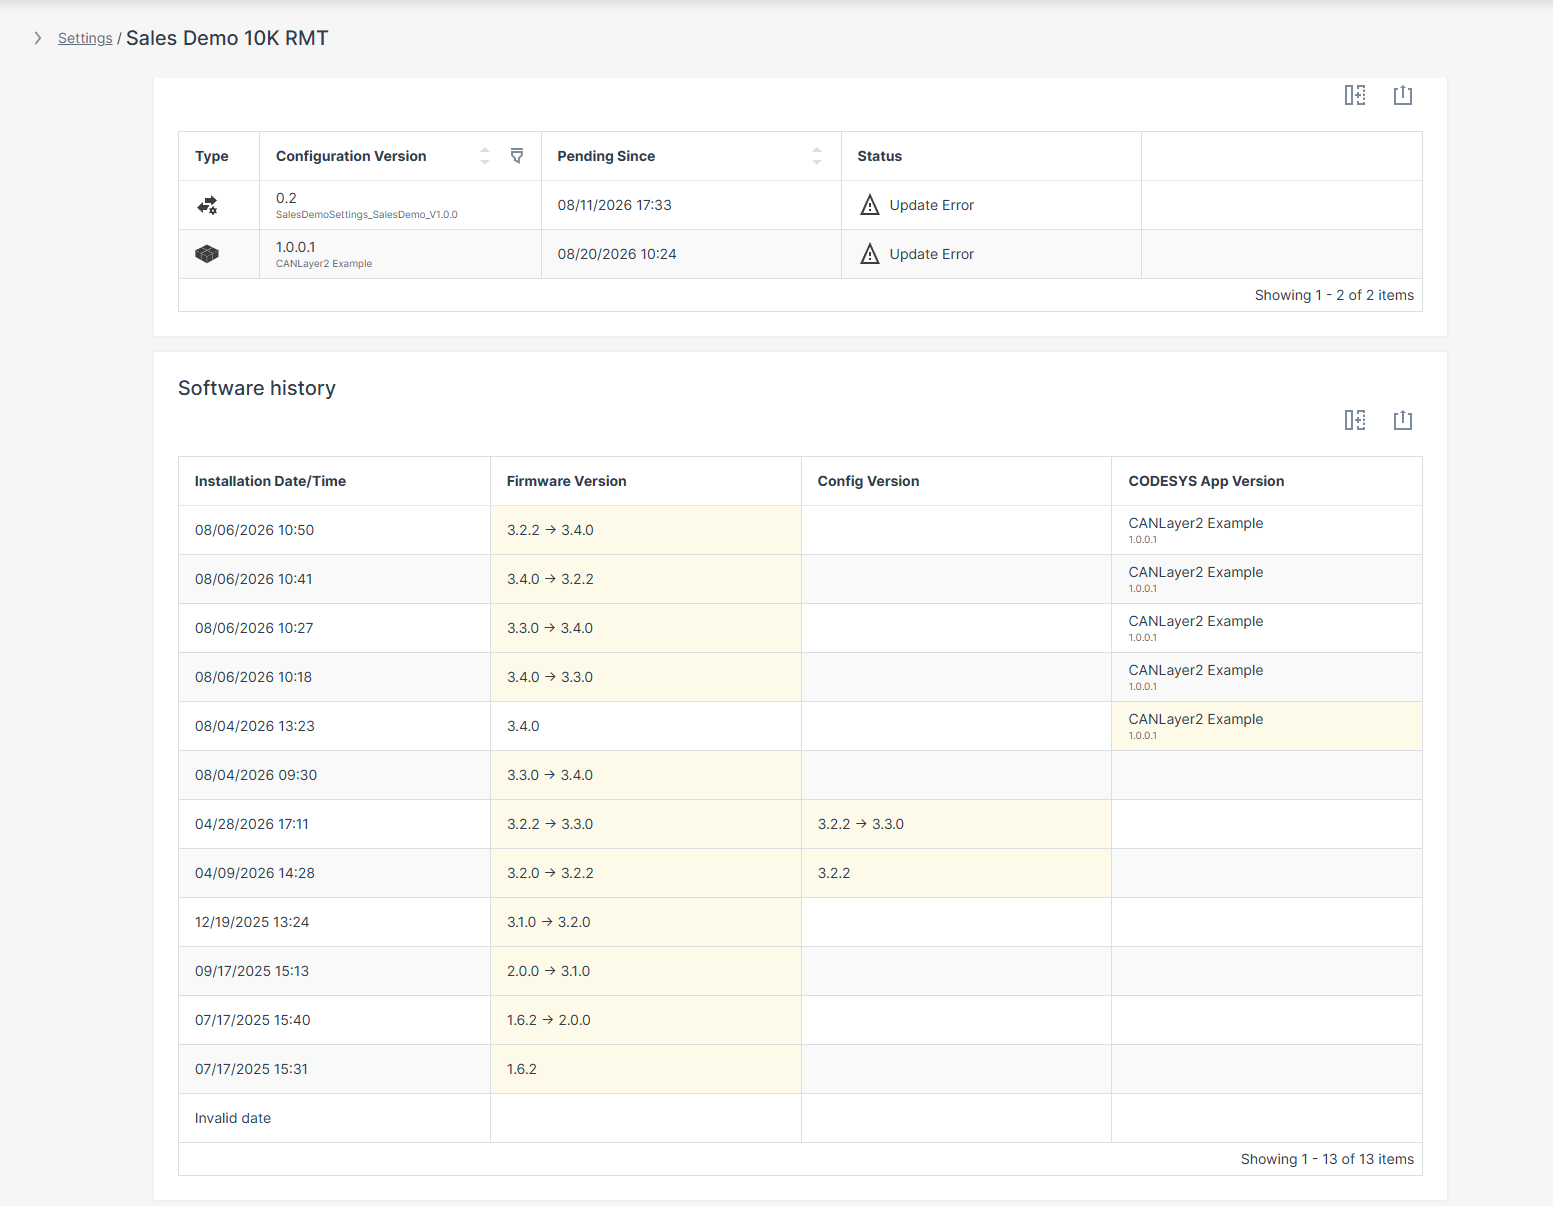The height and width of the screenshot is (1206, 1553).
Task: Sort by Configuration Version using sort arrows
Action: [x=485, y=156]
